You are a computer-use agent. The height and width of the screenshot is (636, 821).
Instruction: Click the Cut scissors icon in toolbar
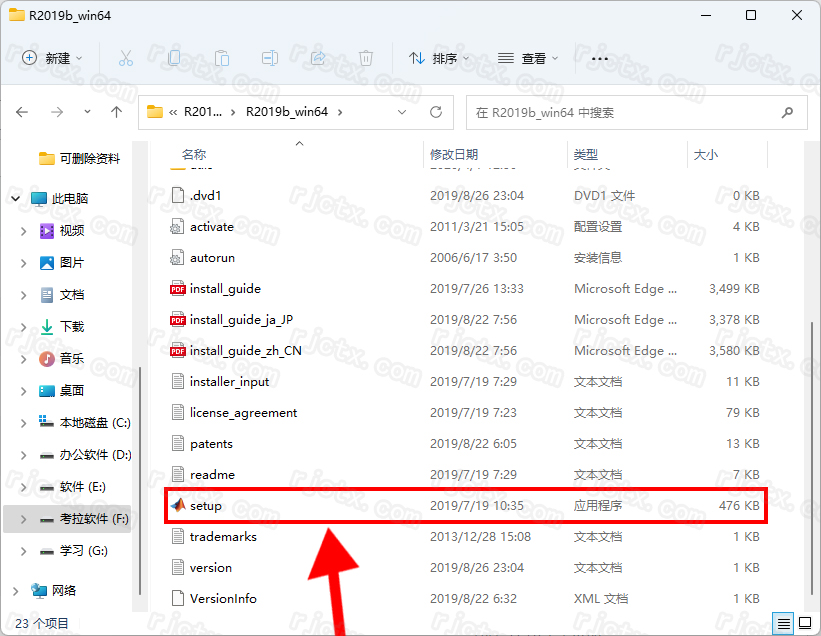click(x=126, y=58)
